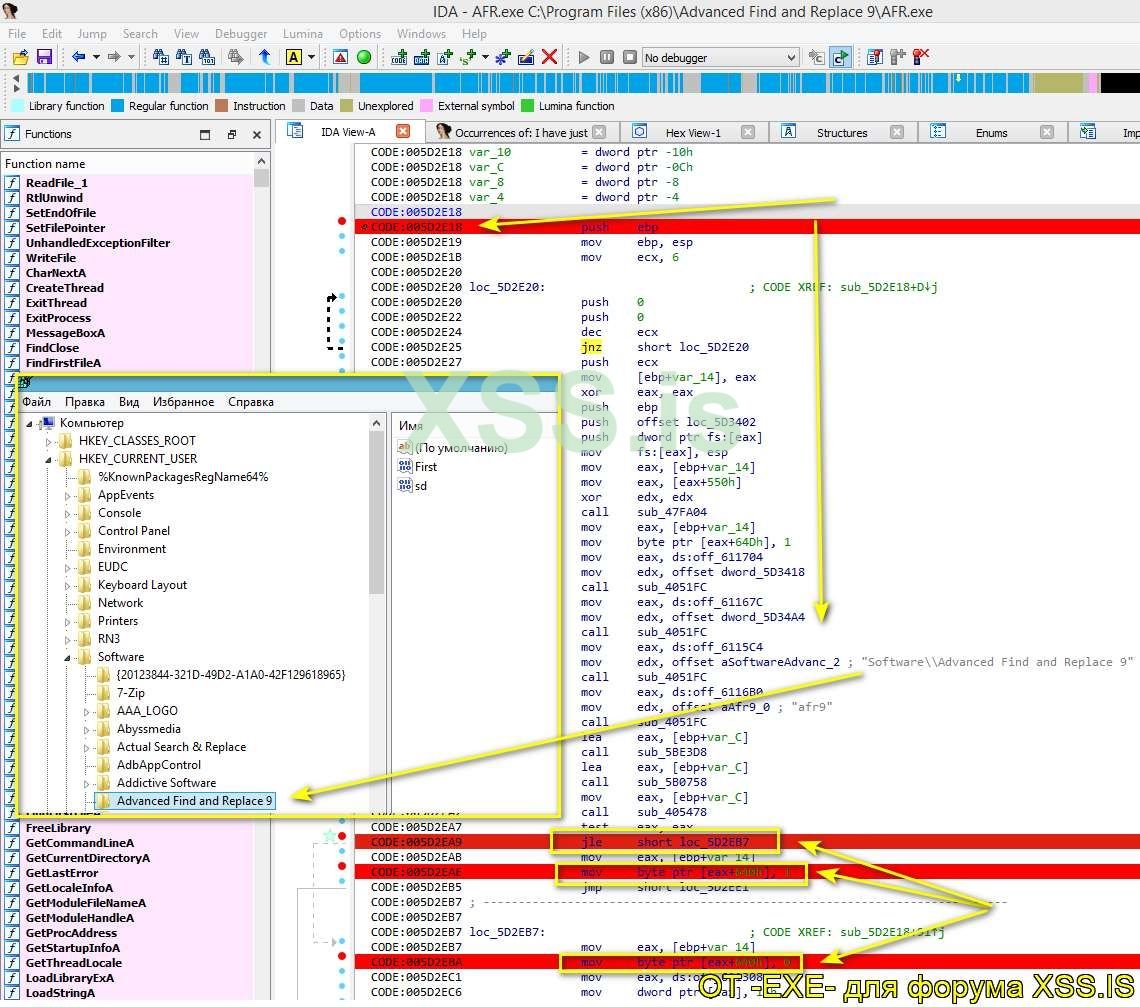Click the green circle toolbar icon
This screenshot has width=1140, height=1007.
click(364, 57)
